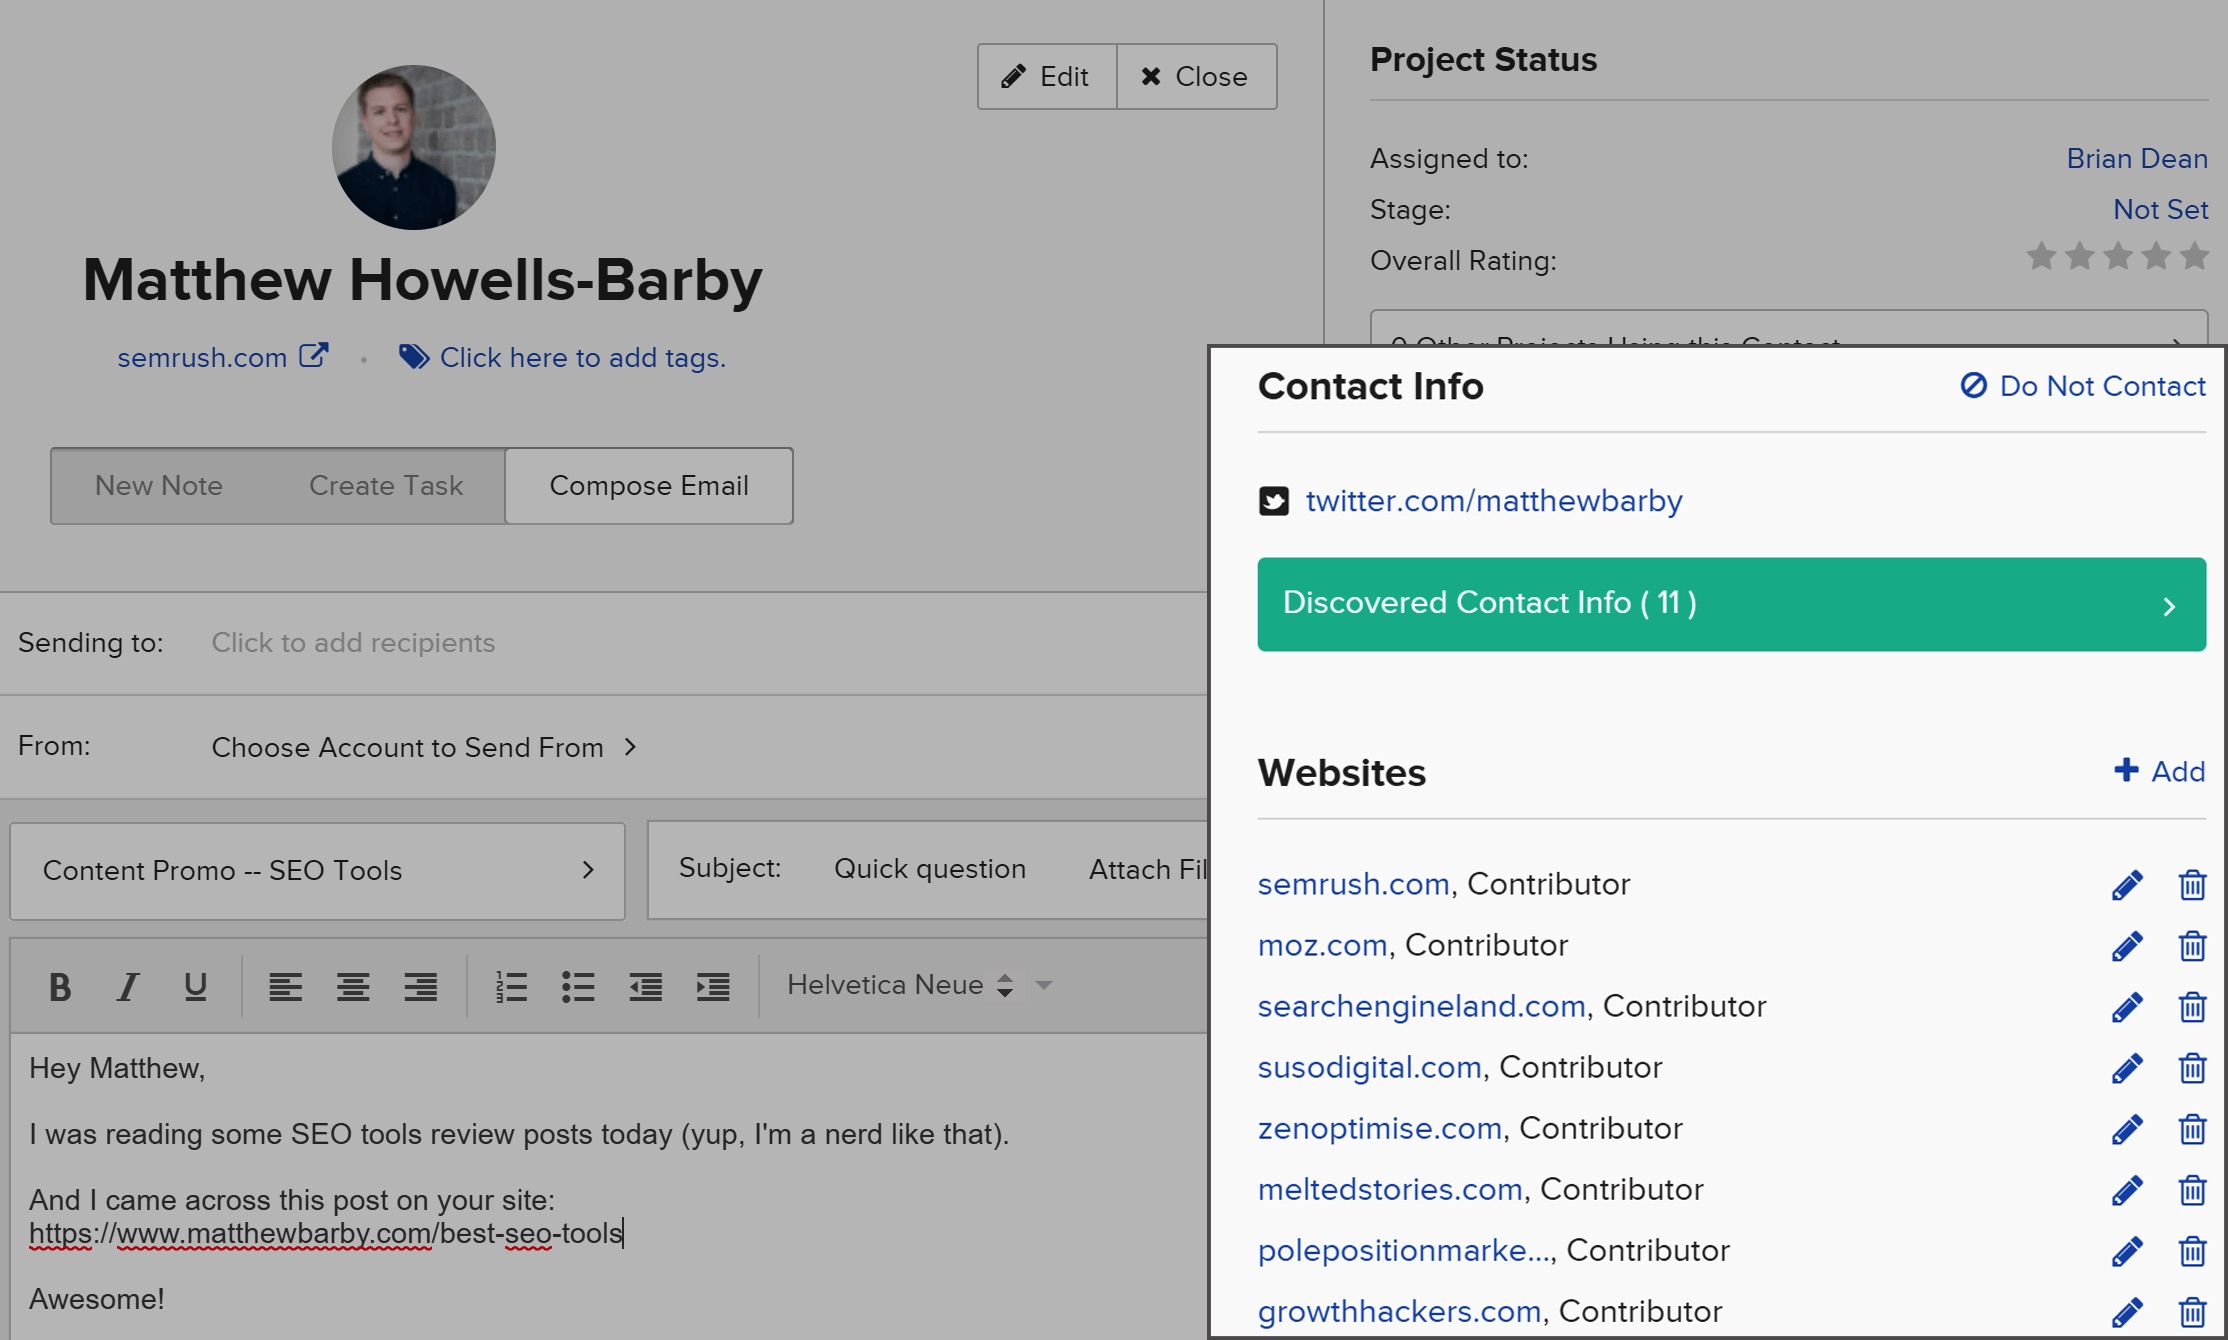Screen dimensions: 2228x1340
Task: Click the Edit contact button
Action: 1047,76
